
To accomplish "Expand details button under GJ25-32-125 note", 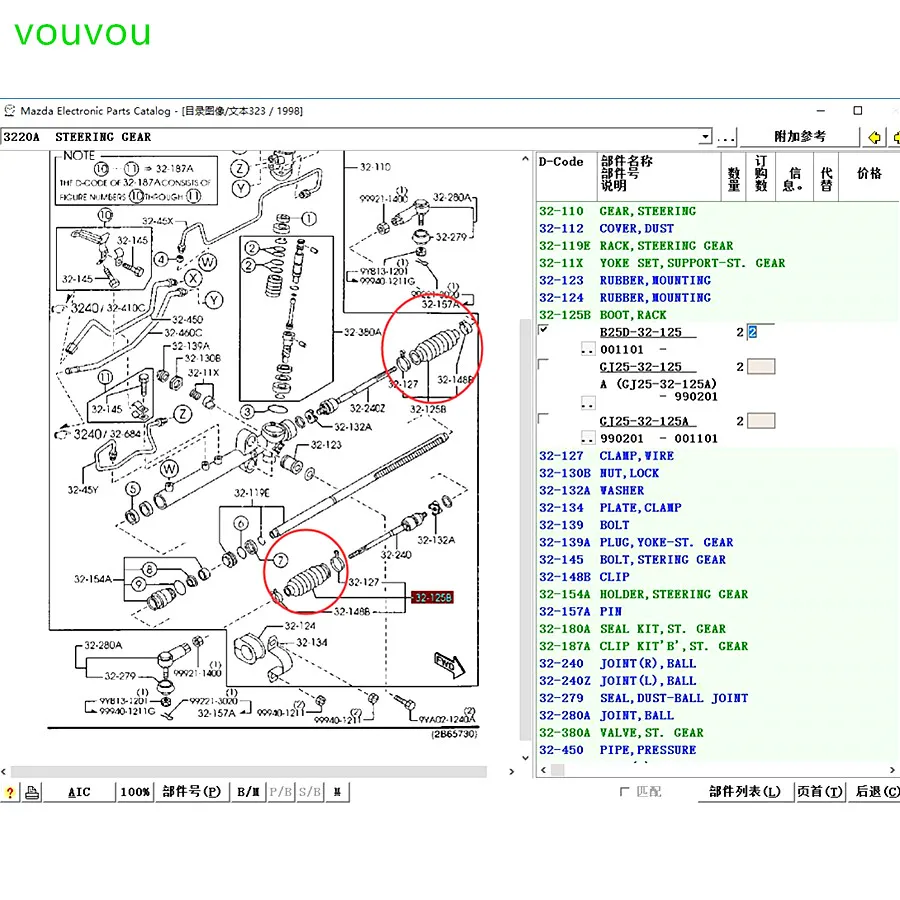I will pos(588,404).
